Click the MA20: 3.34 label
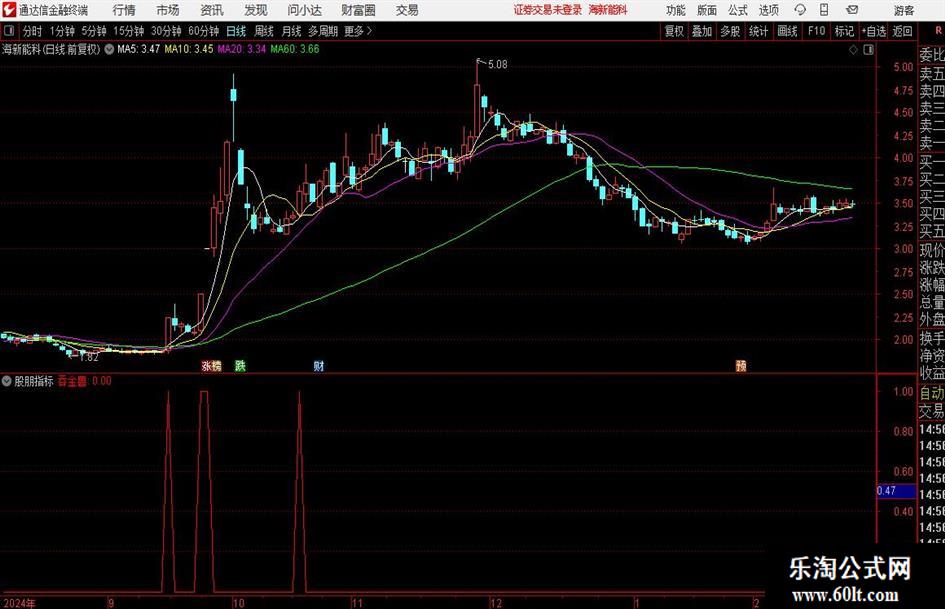The image size is (945, 609). coord(242,49)
